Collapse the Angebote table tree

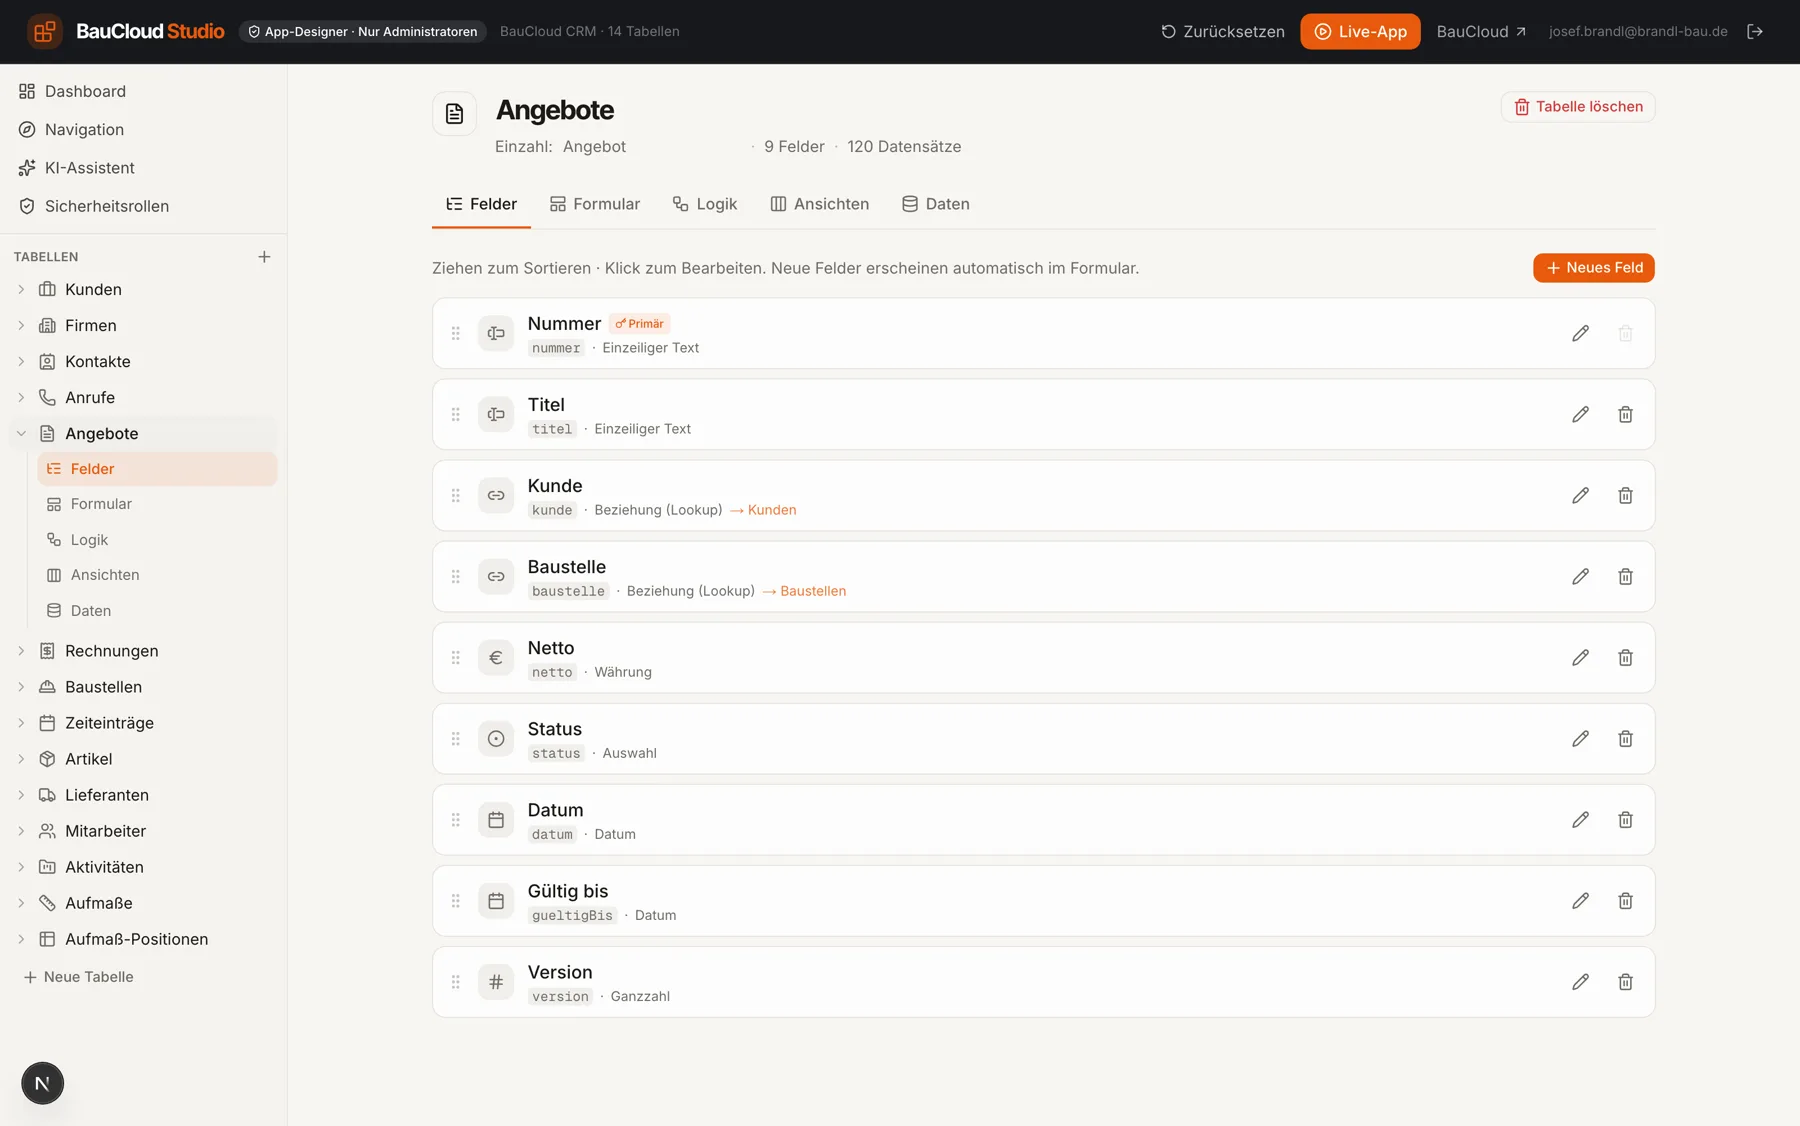pyautogui.click(x=21, y=433)
